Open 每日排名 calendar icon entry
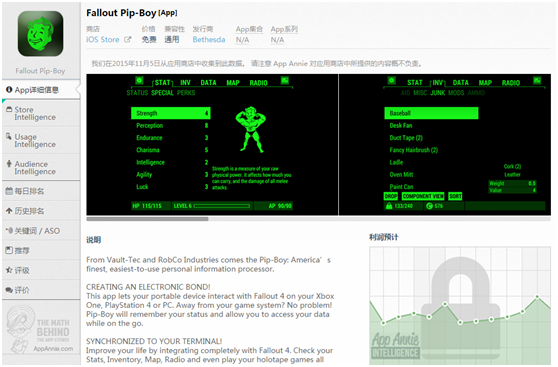Screen dimensions: 558x367 [9, 191]
